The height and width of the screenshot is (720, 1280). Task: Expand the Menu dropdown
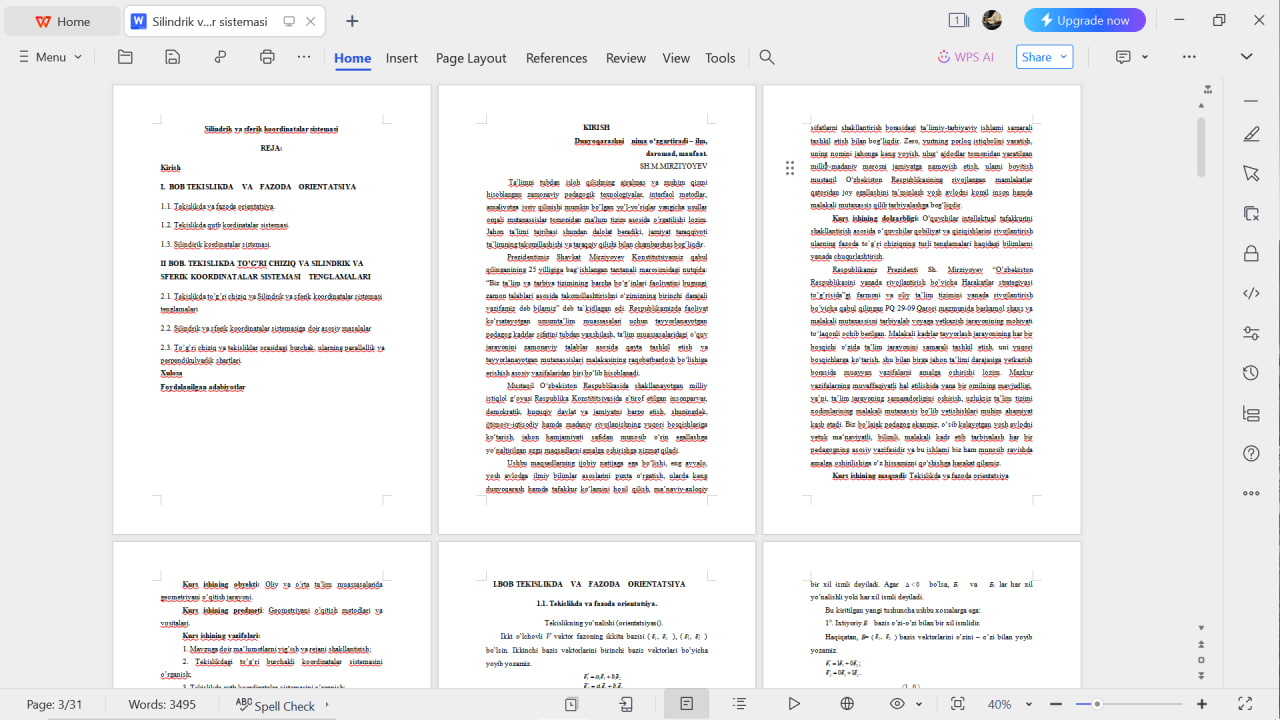pyautogui.click(x=50, y=57)
